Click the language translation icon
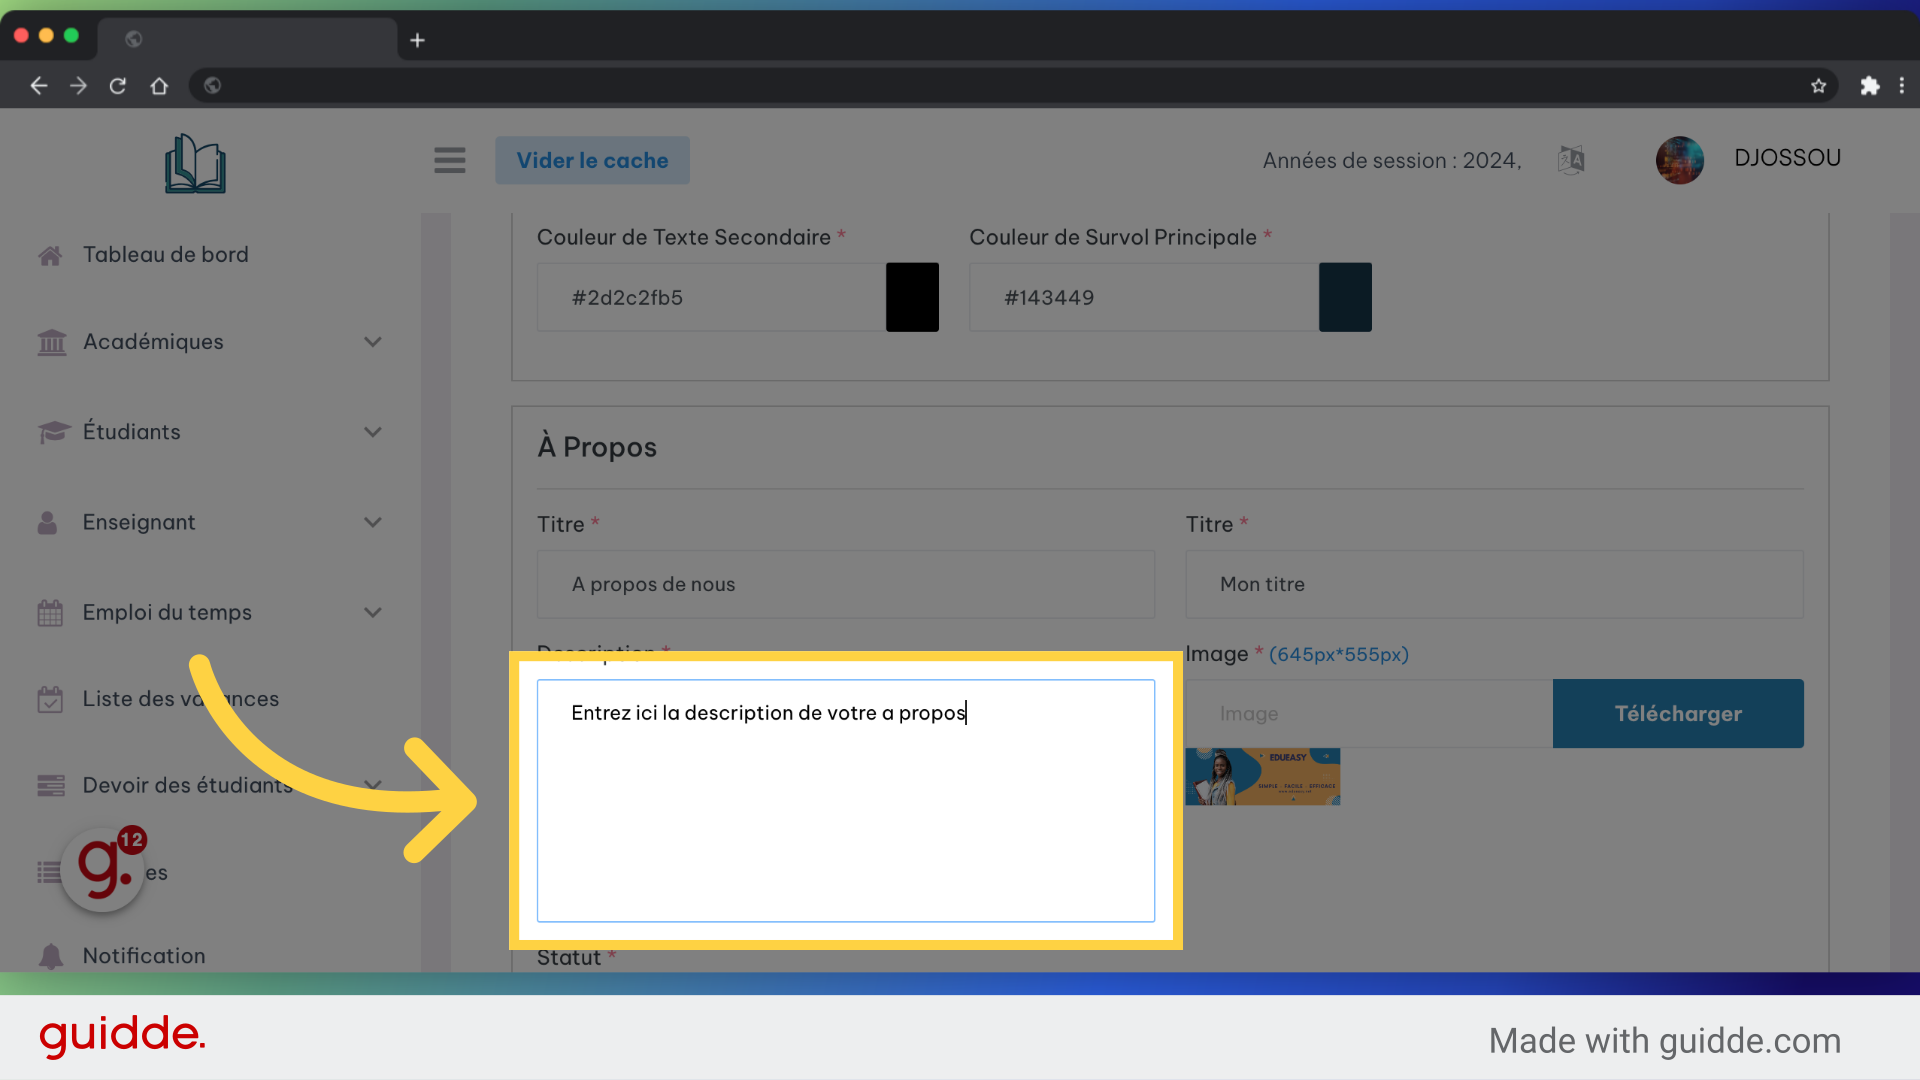Screen dimensions: 1920x1080 1571,160
